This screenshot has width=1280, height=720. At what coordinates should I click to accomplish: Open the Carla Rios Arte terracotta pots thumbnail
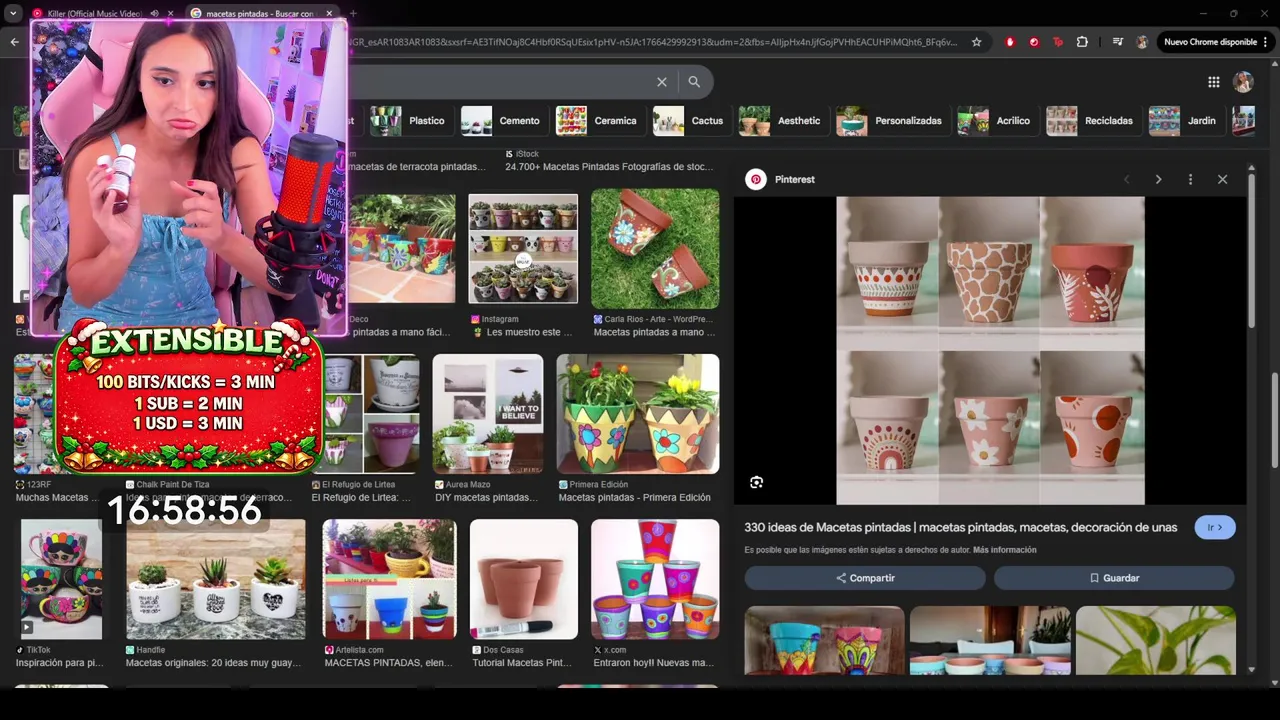(655, 248)
